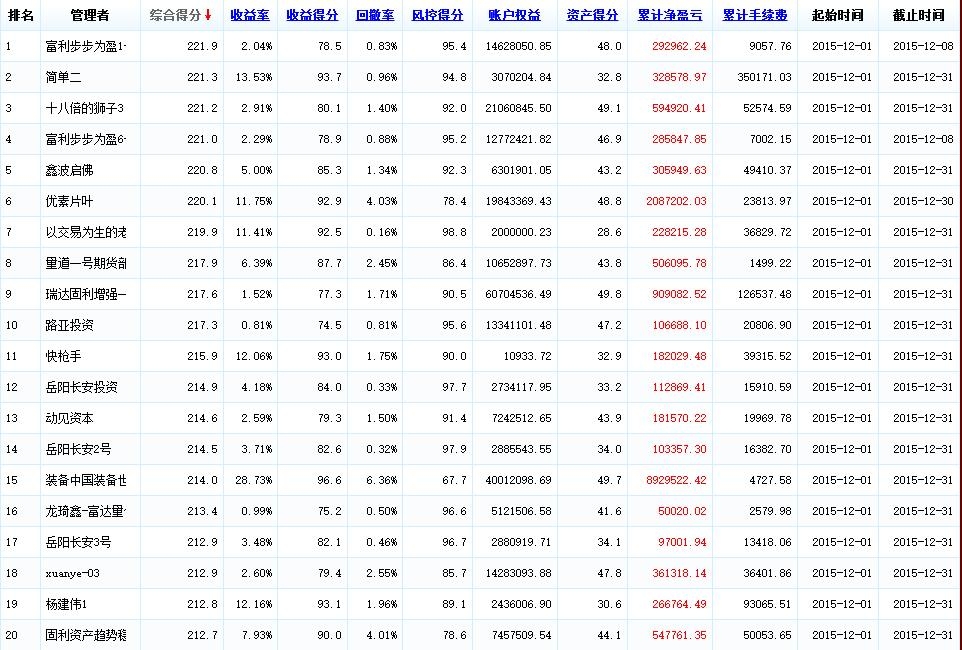Sort by the 回撤率 column header link
962x650 pixels.
pos(375,15)
